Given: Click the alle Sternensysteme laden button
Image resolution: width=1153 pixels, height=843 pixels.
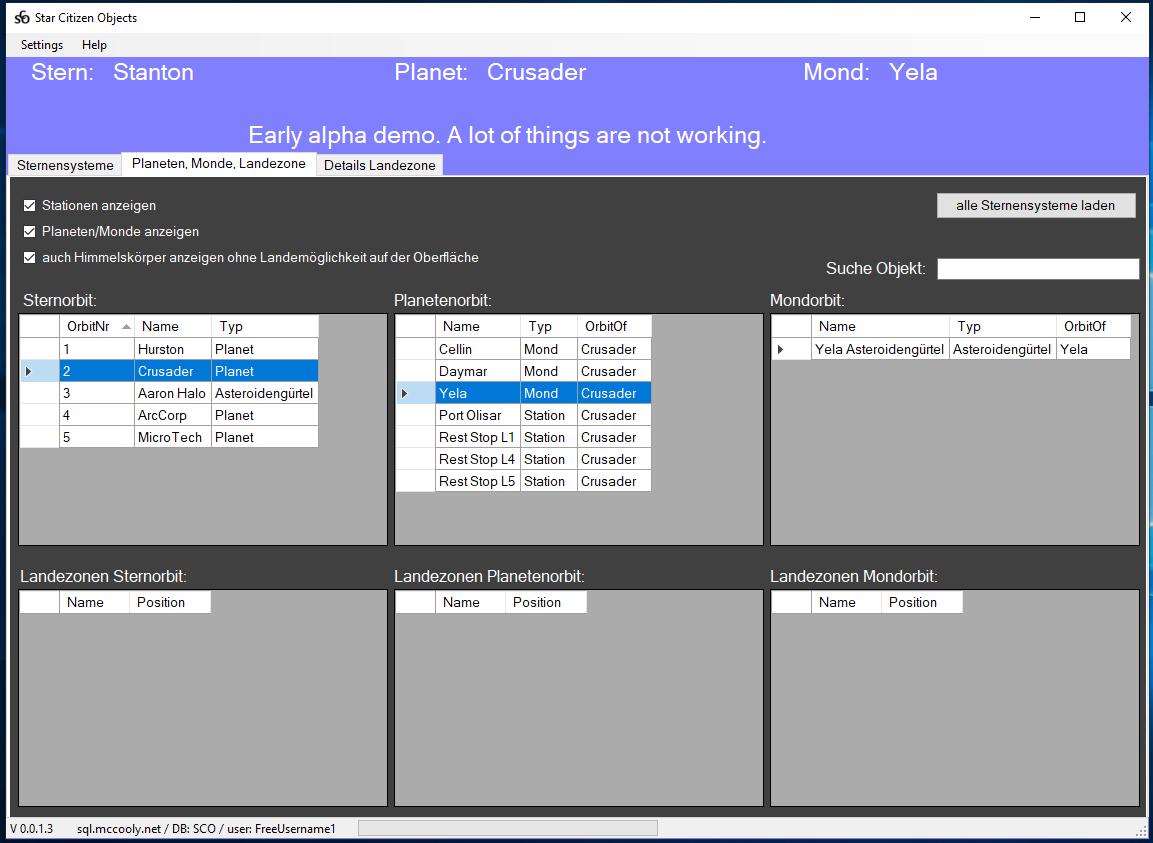Looking at the screenshot, I should 1035,205.
